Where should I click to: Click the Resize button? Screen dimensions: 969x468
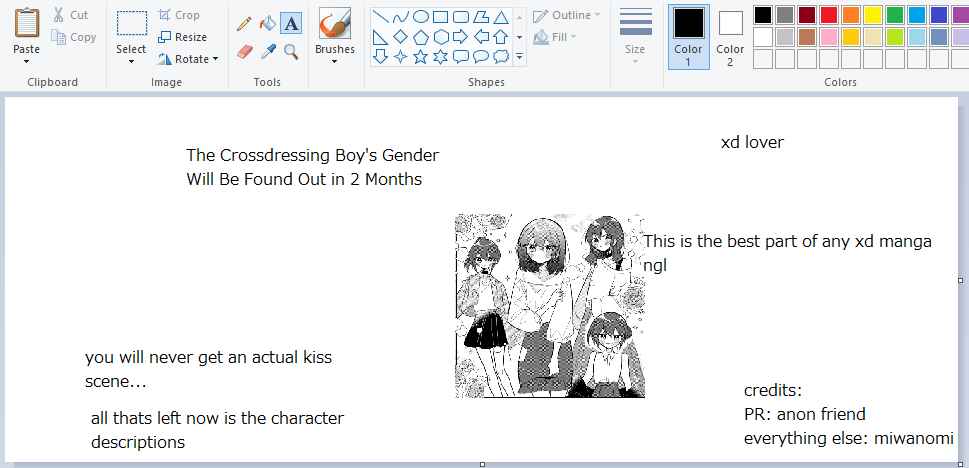[x=182, y=37]
